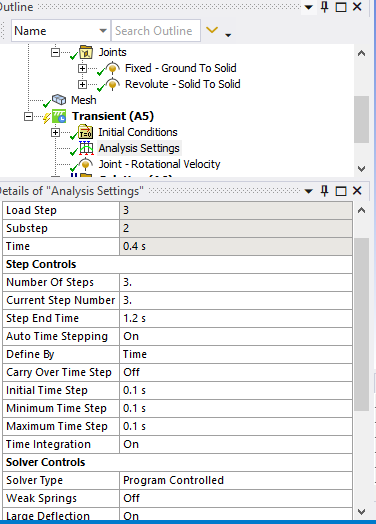Click the Joint - Rotational Velocity icon
Screen dimensions: 376x524
pyautogui.click(x=86, y=164)
